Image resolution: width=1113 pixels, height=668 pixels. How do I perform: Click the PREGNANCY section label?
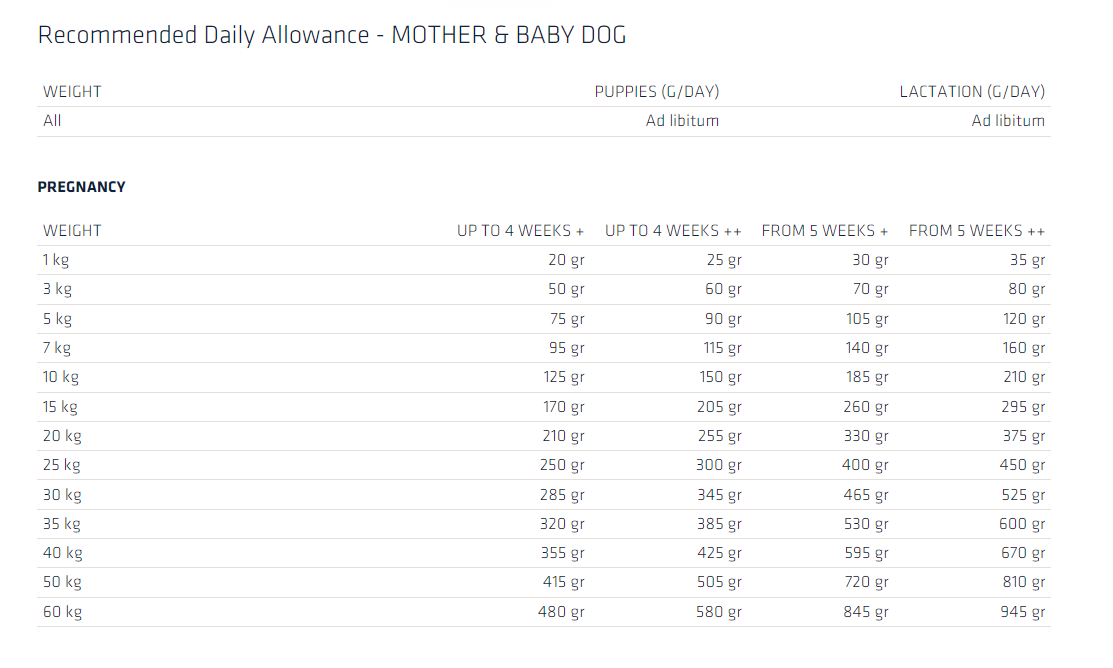click(x=82, y=187)
